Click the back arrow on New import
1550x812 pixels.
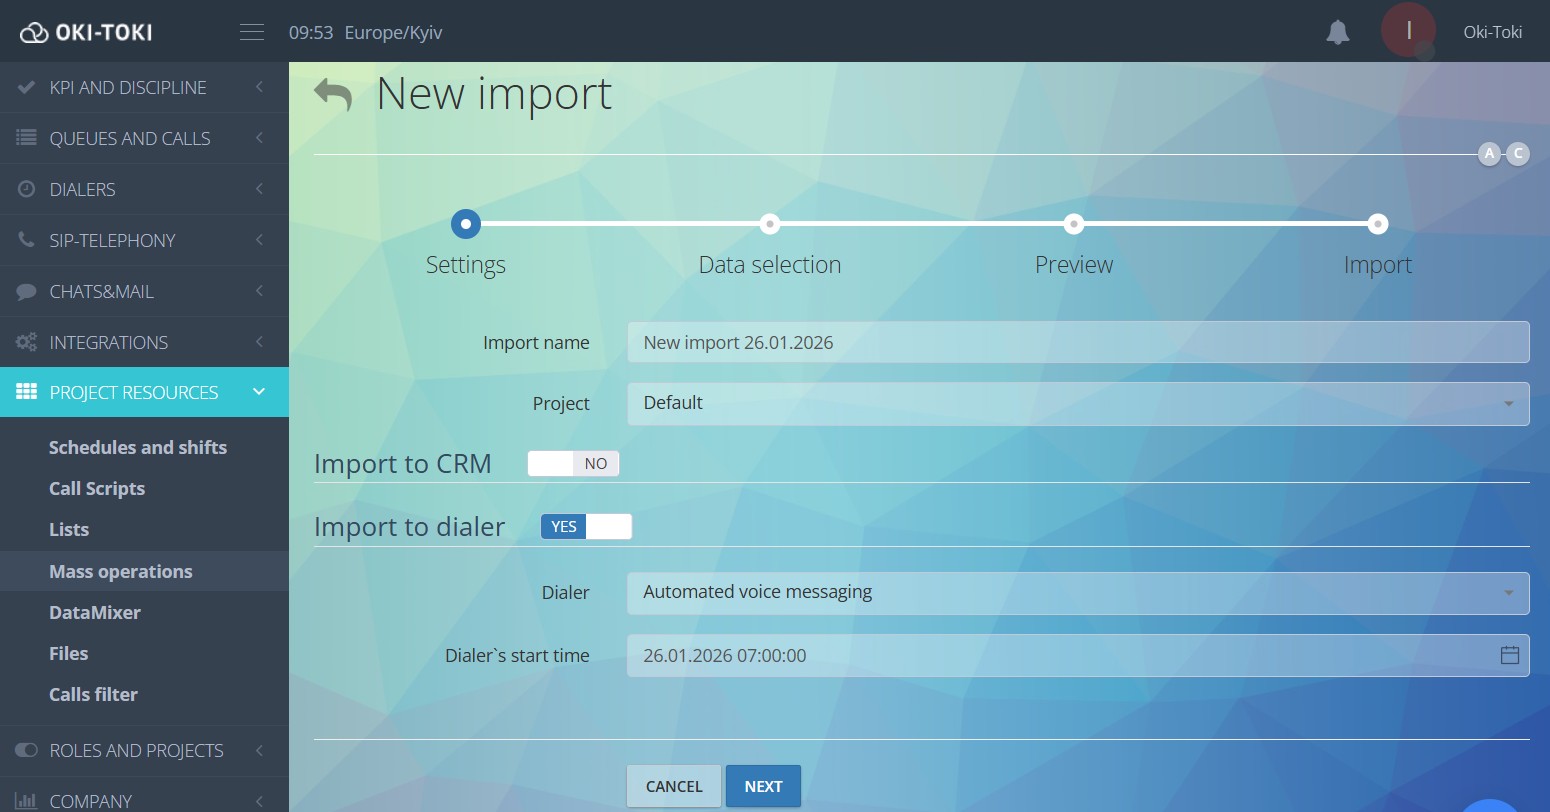point(333,92)
